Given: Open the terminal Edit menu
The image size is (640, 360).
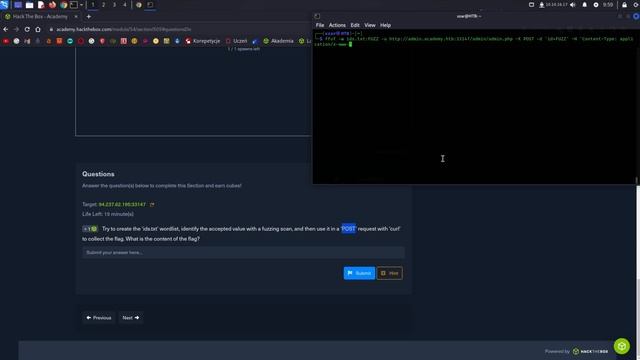Looking at the screenshot, I should coord(355,25).
